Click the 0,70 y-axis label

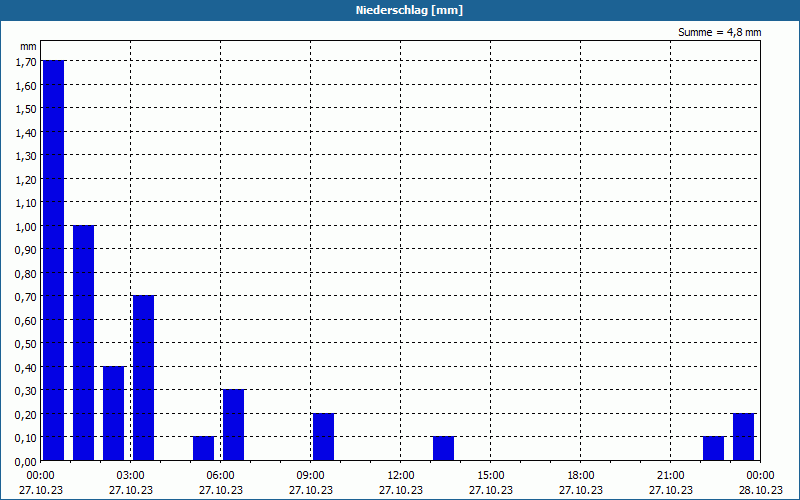[x=26, y=296]
